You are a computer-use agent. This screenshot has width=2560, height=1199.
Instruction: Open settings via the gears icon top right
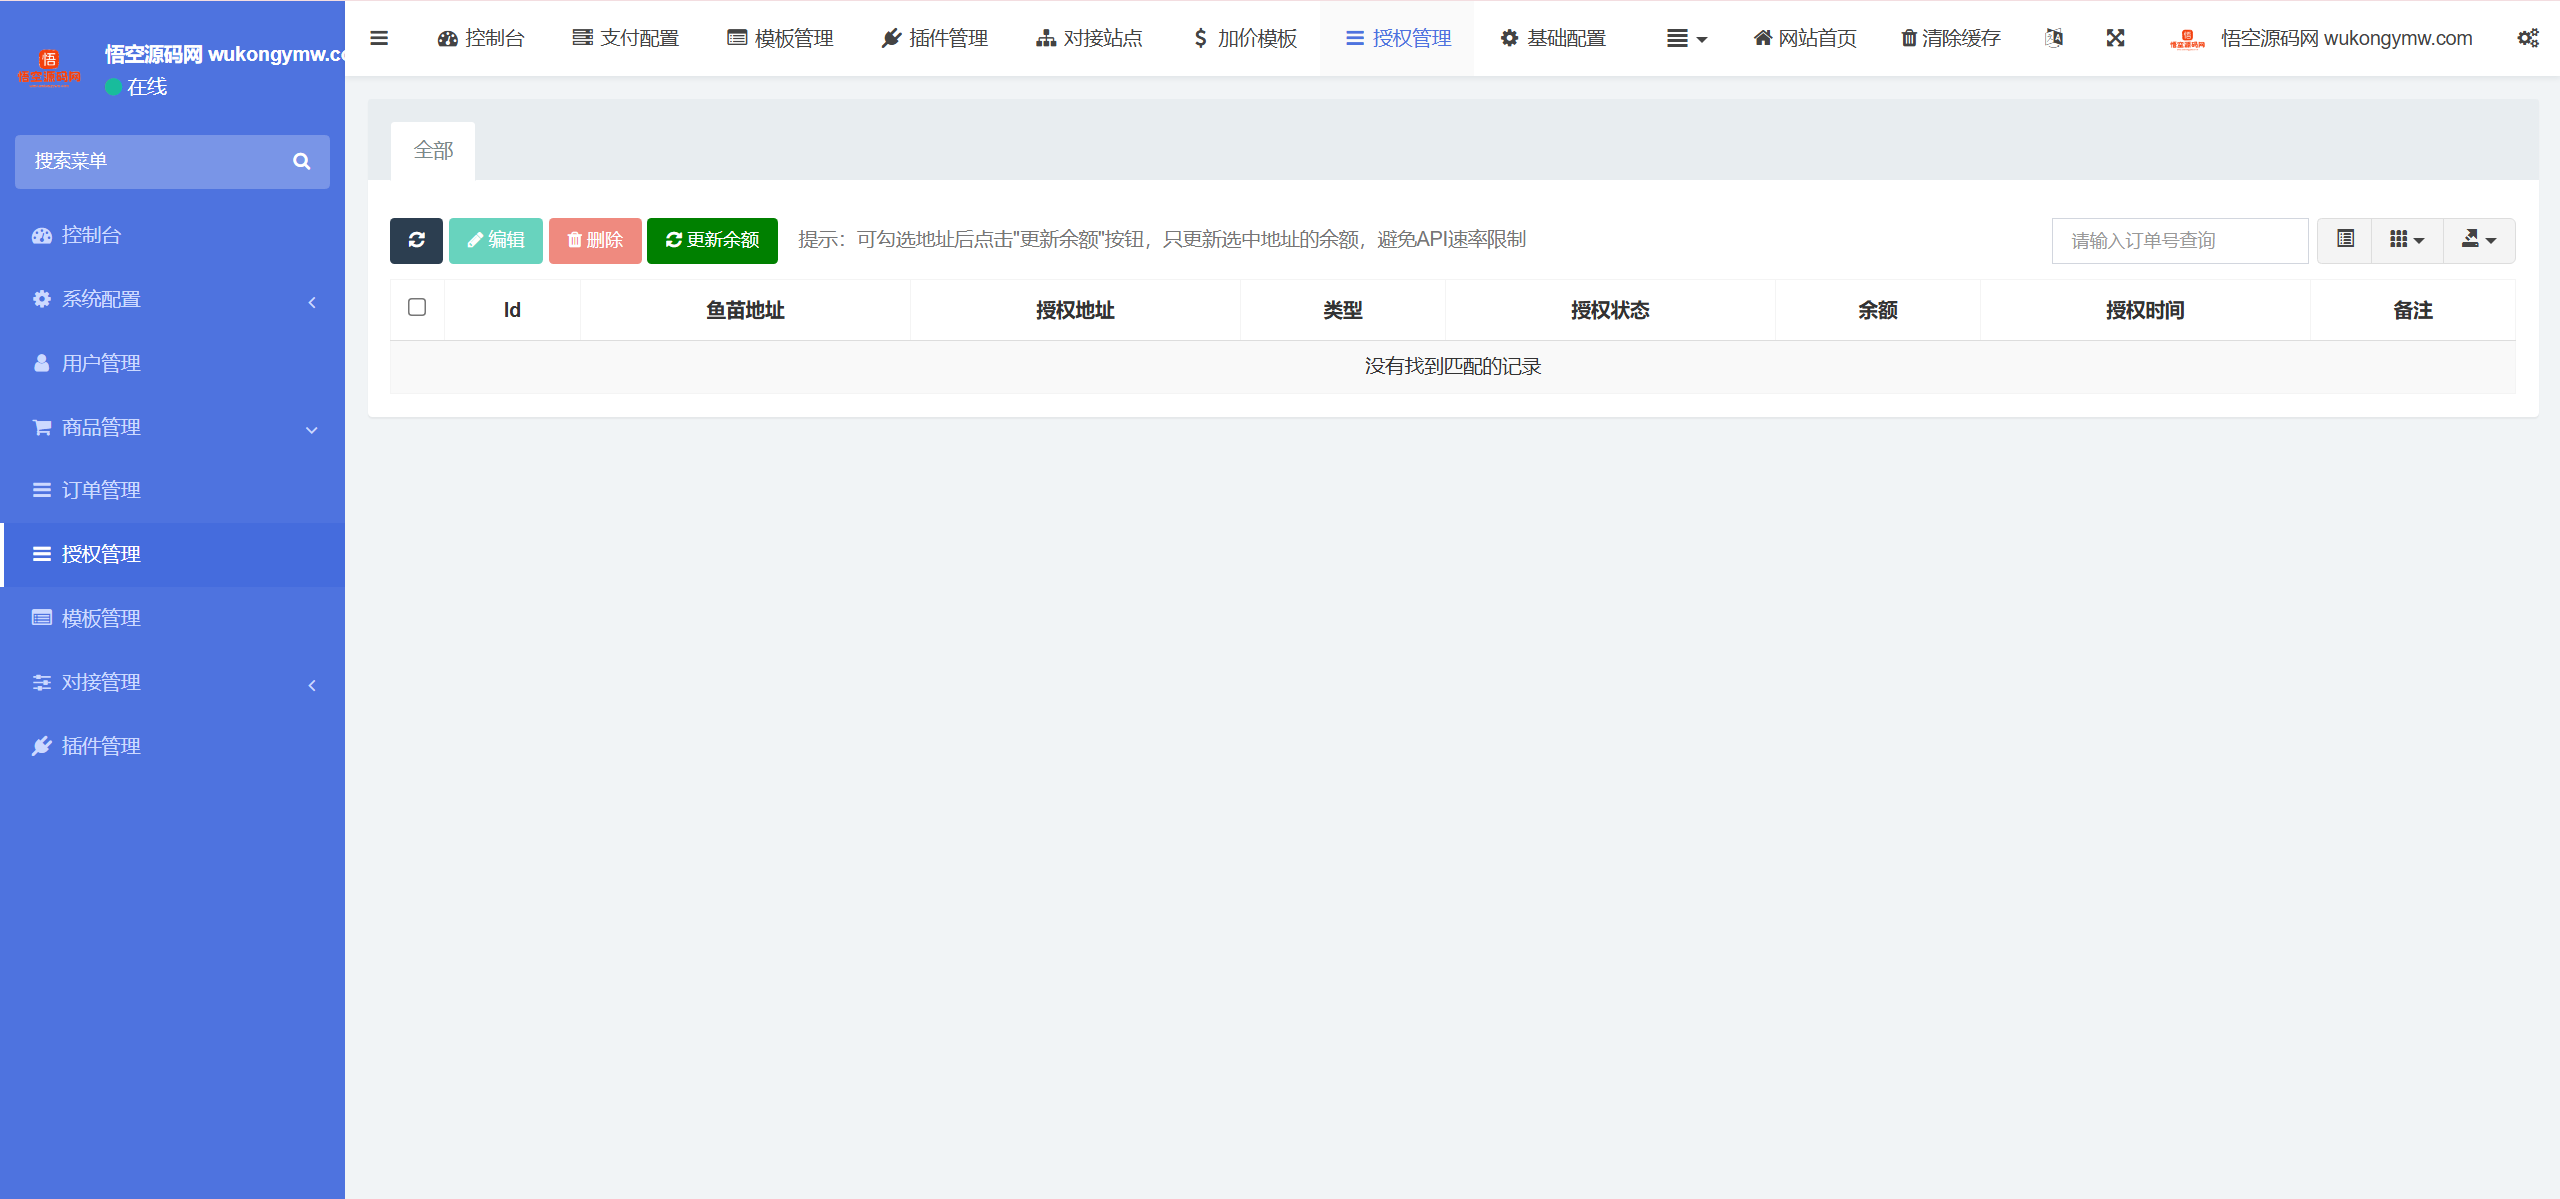2529,38
